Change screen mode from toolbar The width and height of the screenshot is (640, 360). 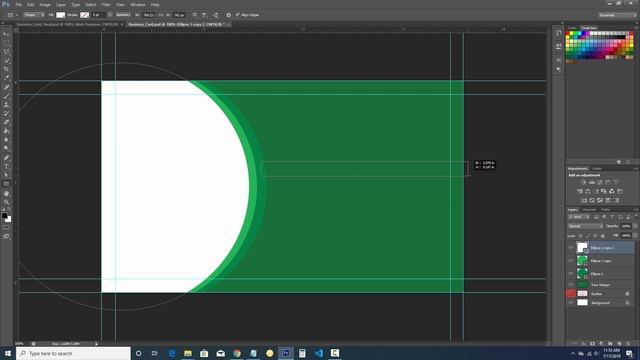tap(6, 236)
